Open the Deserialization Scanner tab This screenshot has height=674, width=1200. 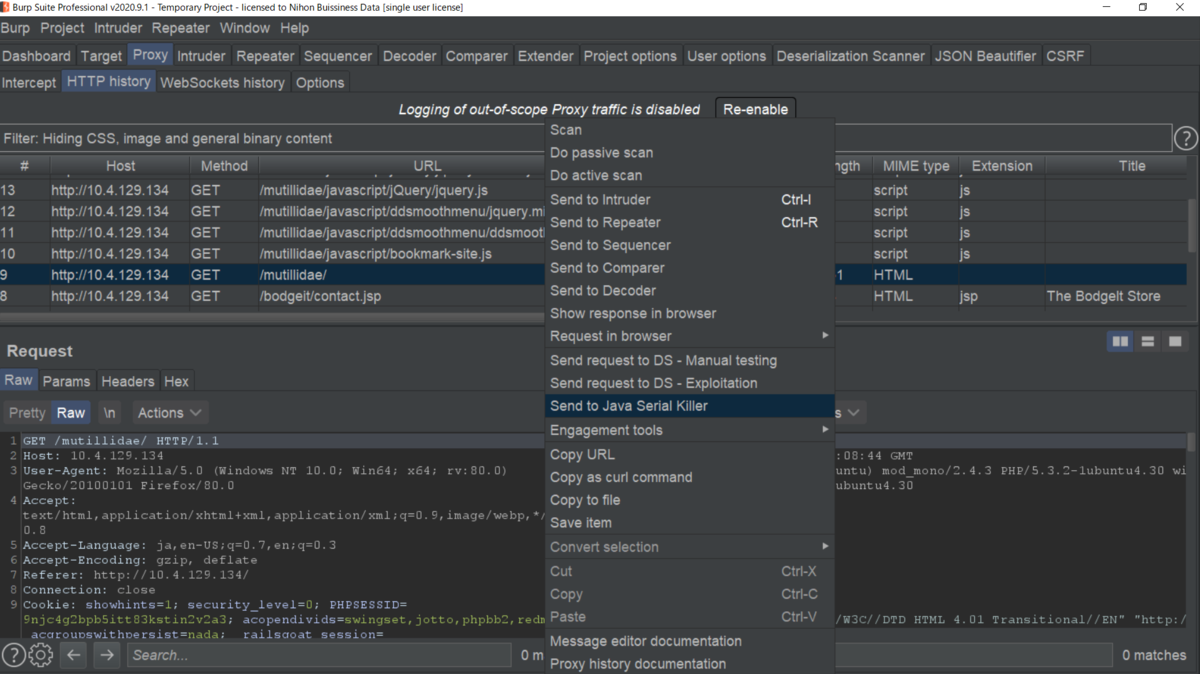(x=851, y=56)
